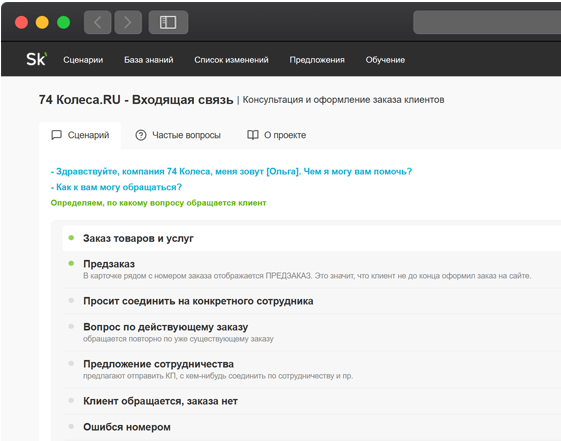Open Обучение in the top navigation

[x=385, y=60]
